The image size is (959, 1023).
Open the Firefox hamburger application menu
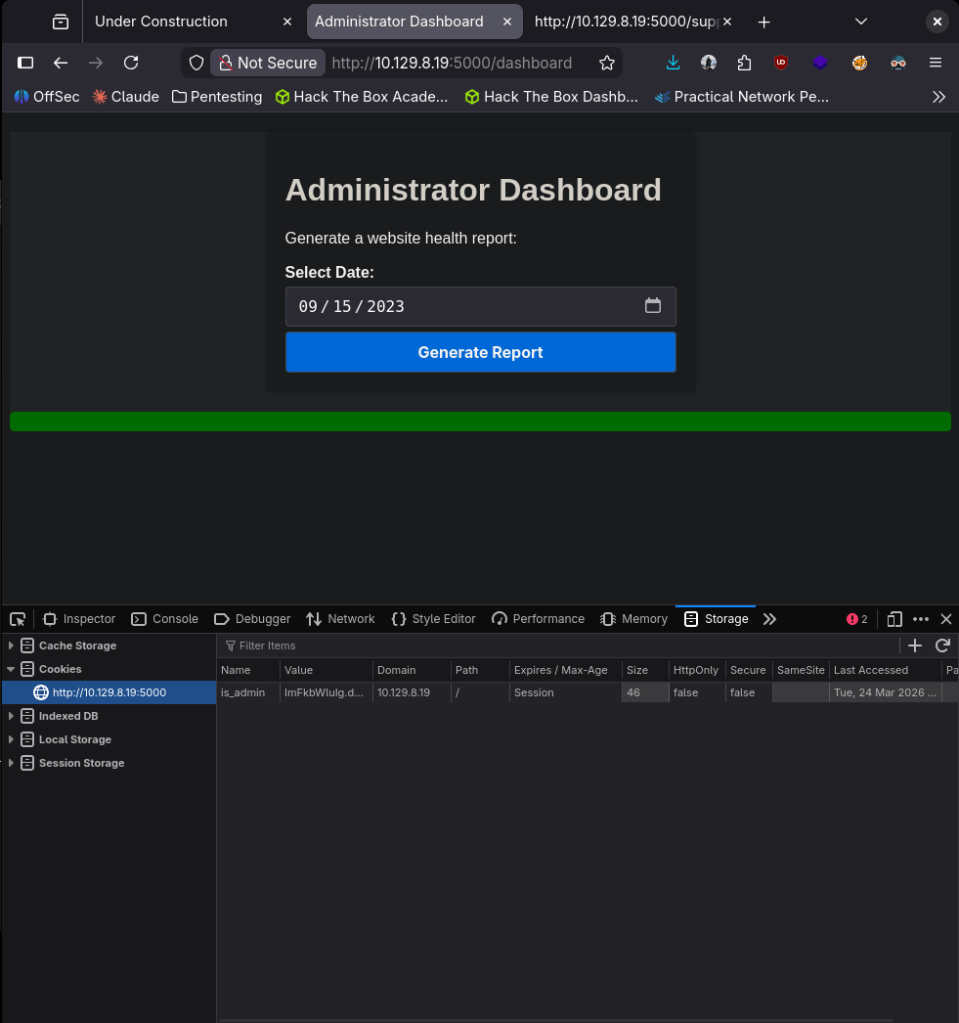[935, 63]
